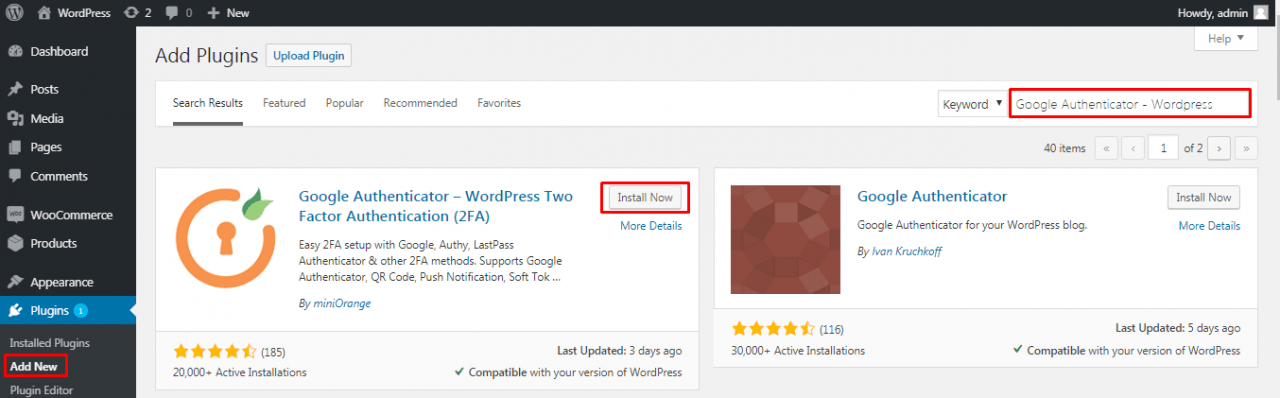Screen dimensions: 1280x398
Task: Switch to Recommended tab
Action: [x=420, y=103]
